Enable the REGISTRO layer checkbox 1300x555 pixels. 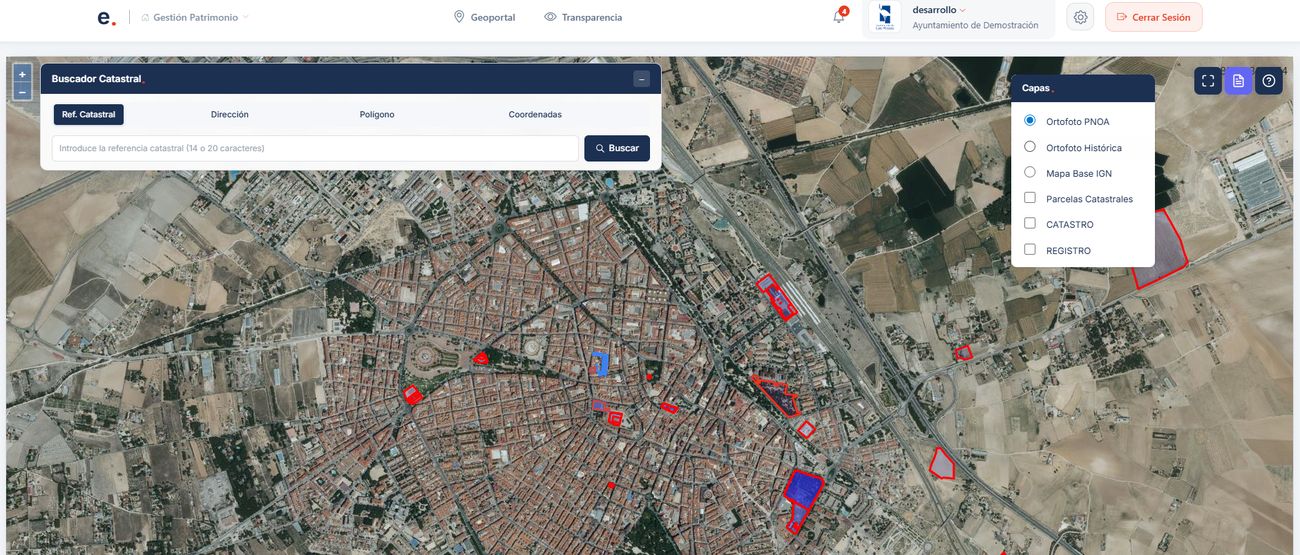(1030, 250)
